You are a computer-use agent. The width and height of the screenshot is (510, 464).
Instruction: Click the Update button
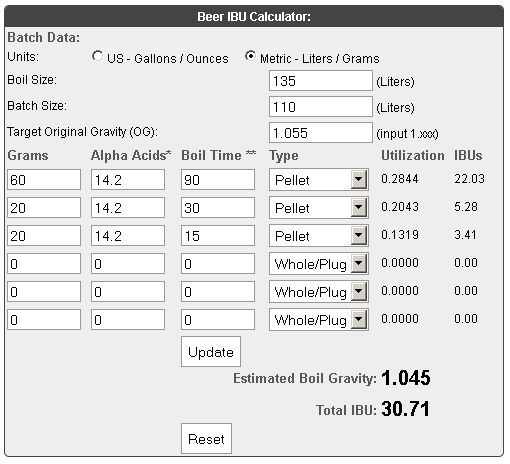[x=211, y=352]
